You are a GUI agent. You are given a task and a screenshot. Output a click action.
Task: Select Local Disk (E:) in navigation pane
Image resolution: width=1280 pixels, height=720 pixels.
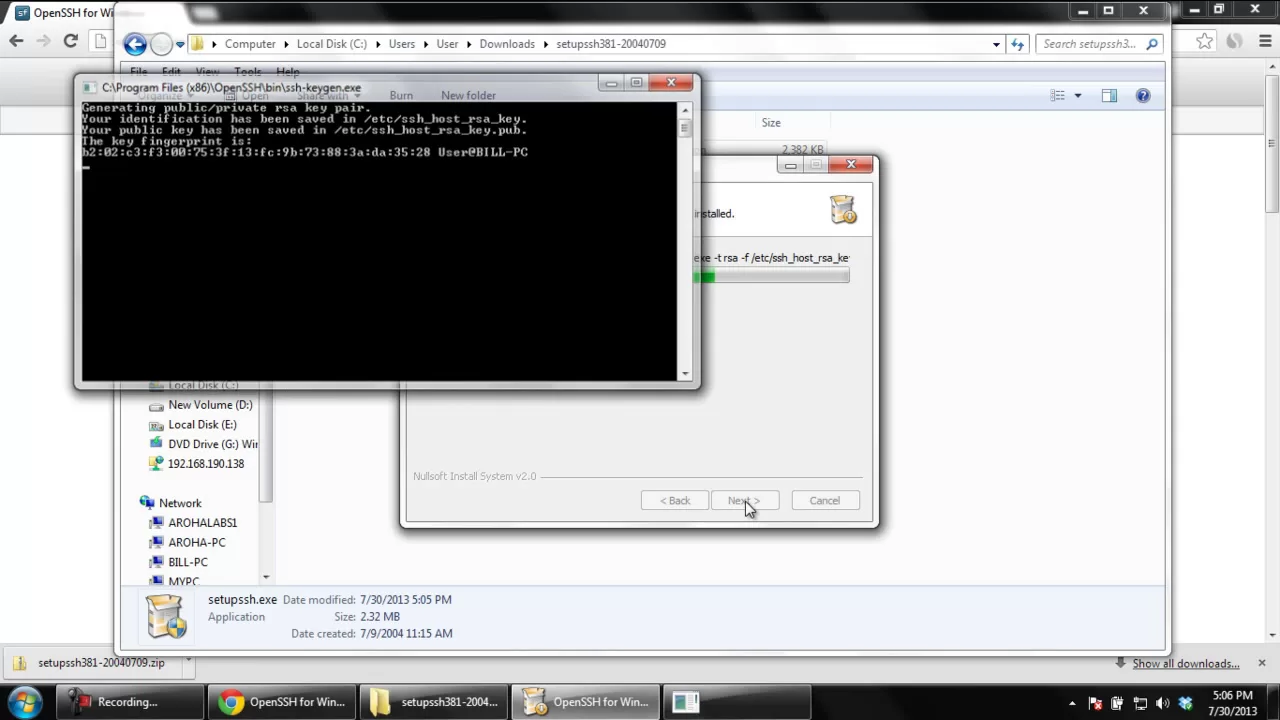coord(202,424)
